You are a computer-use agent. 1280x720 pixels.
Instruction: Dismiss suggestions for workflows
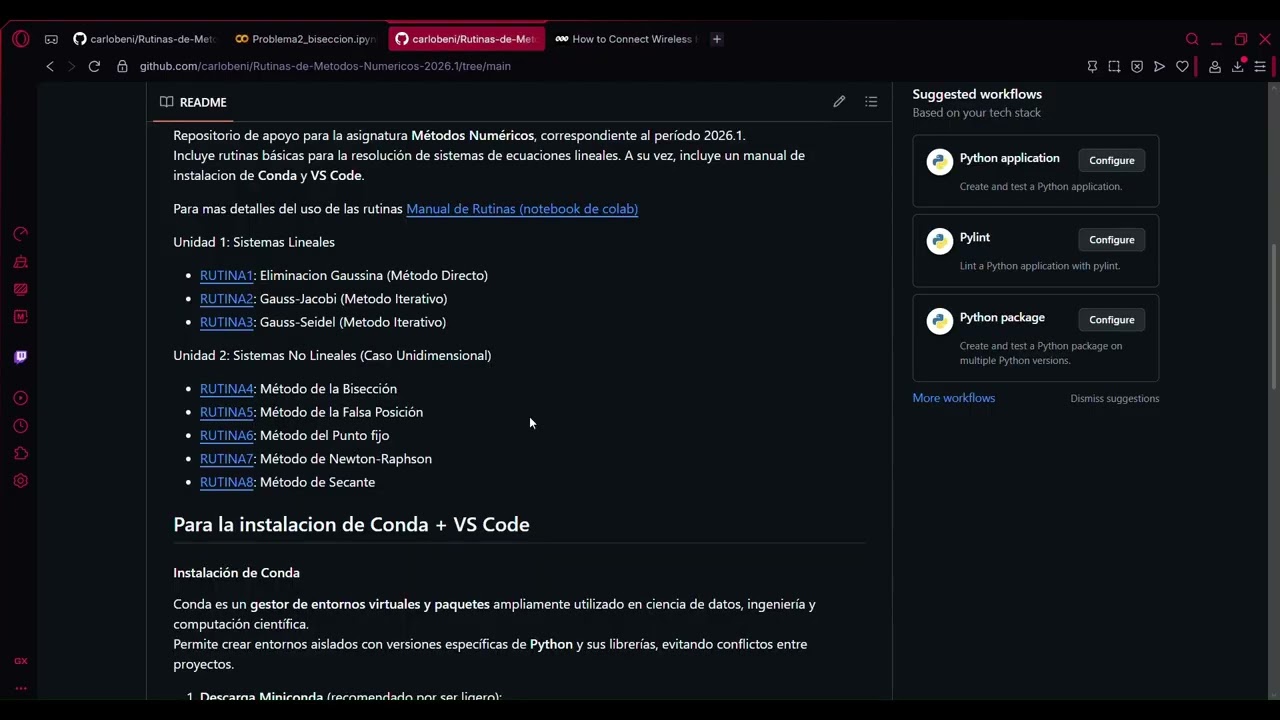click(x=1114, y=398)
